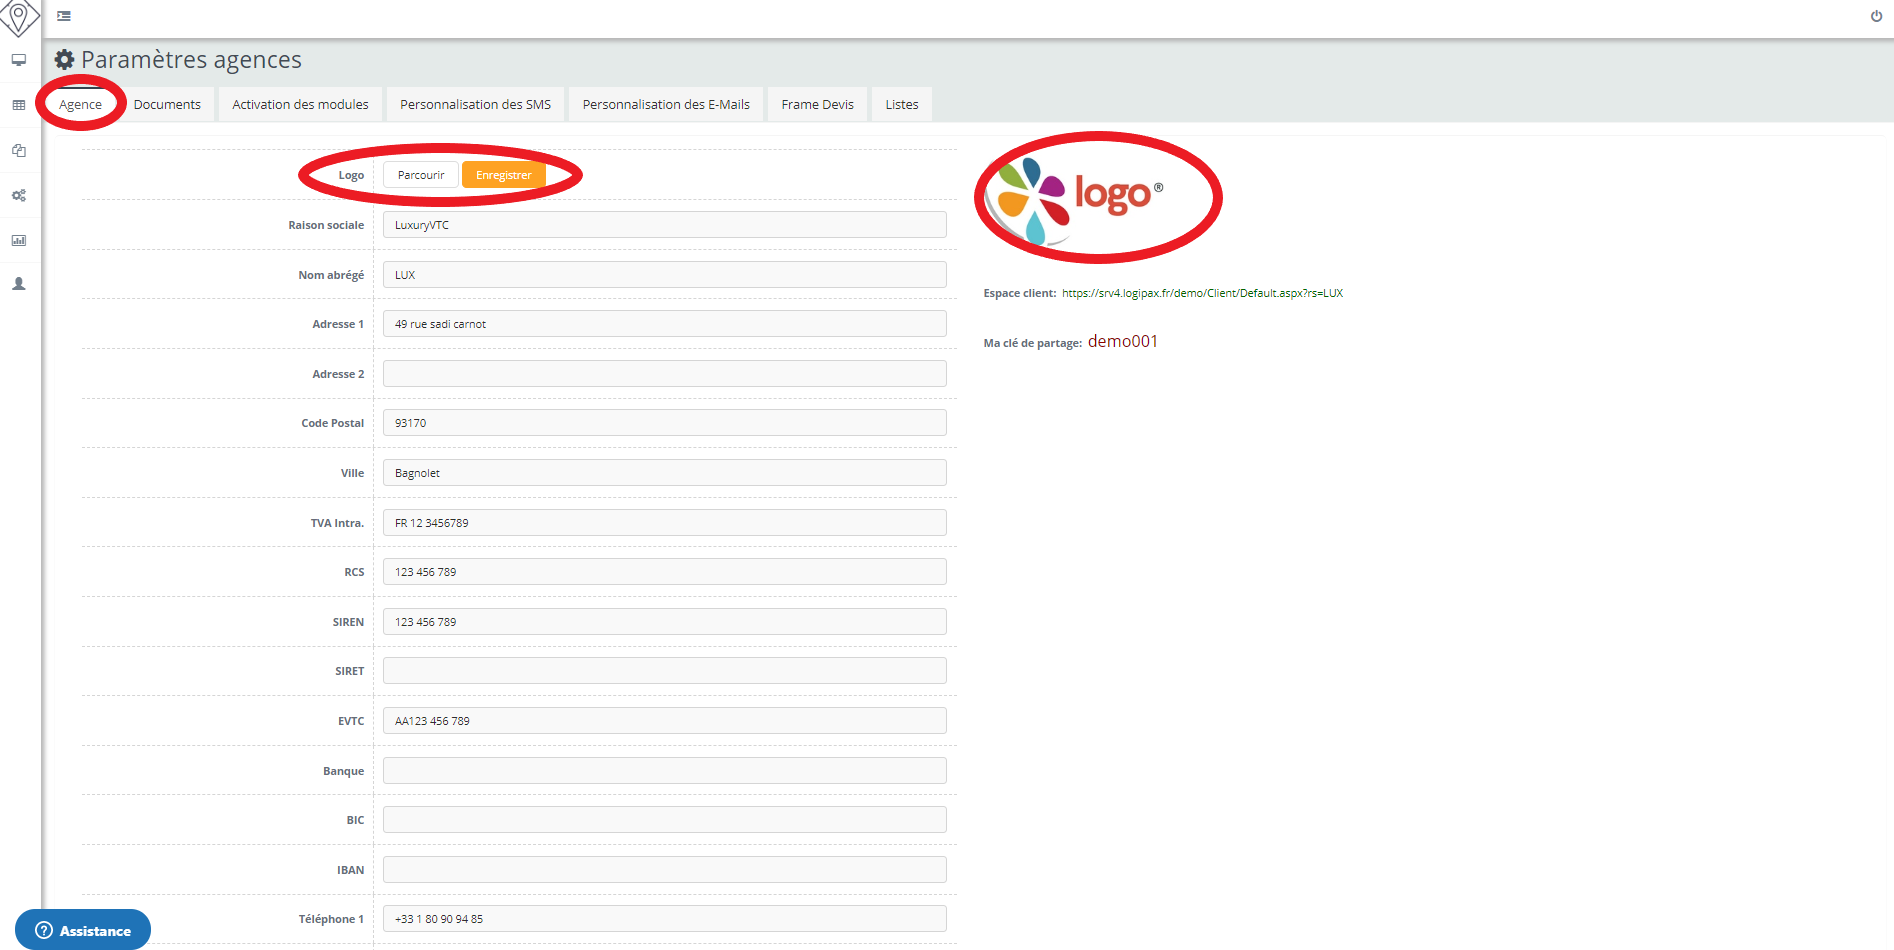Click the documents copy icon in the sidebar
Image resolution: width=1894 pixels, height=950 pixels.
tap(18, 150)
